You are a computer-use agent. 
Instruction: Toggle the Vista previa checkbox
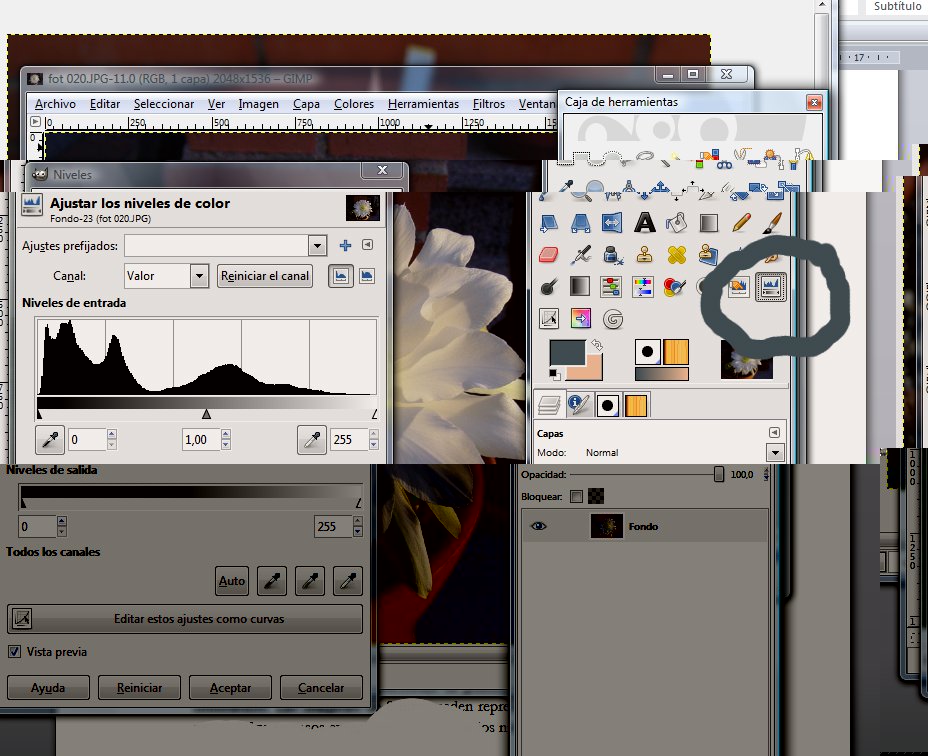(x=14, y=652)
